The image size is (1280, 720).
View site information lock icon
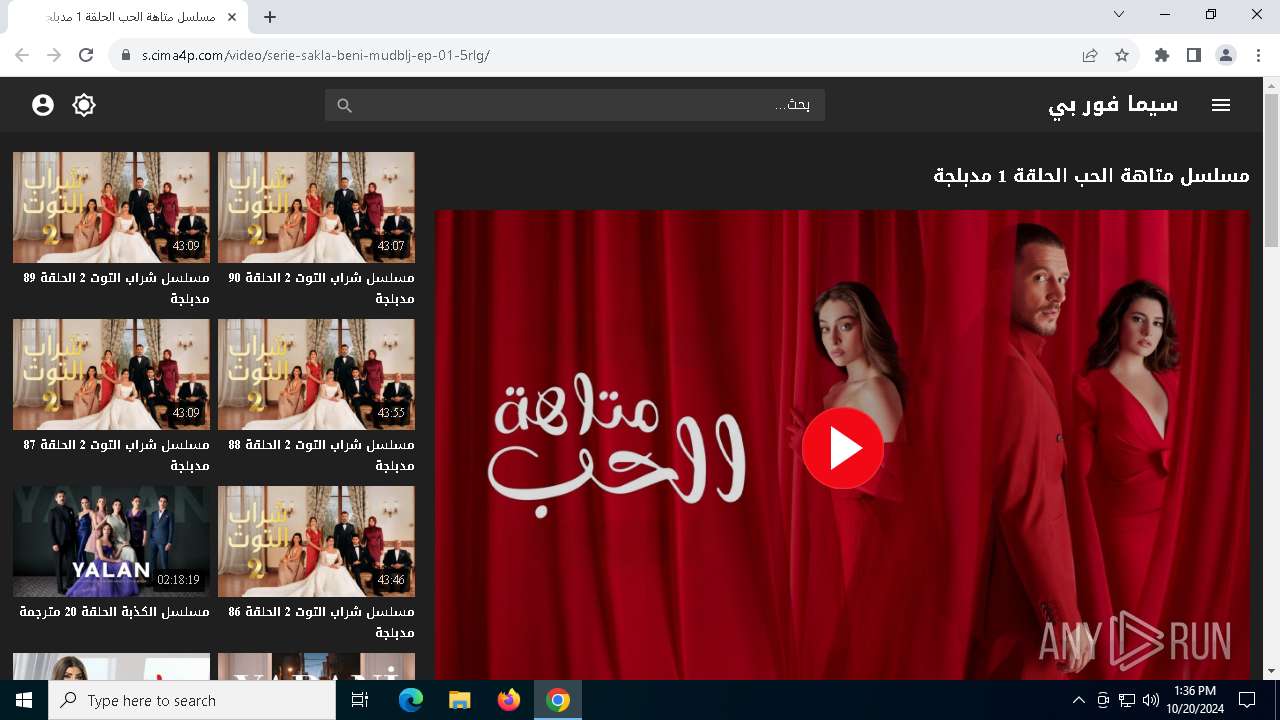coord(126,56)
